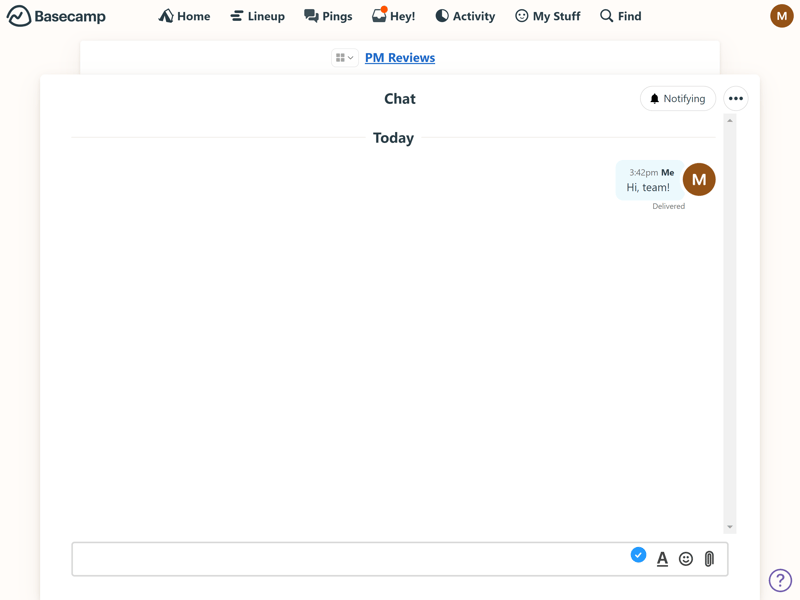800x600 pixels.
Task: Click the 'Hi, team!' message bubble
Action: coord(649,180)
